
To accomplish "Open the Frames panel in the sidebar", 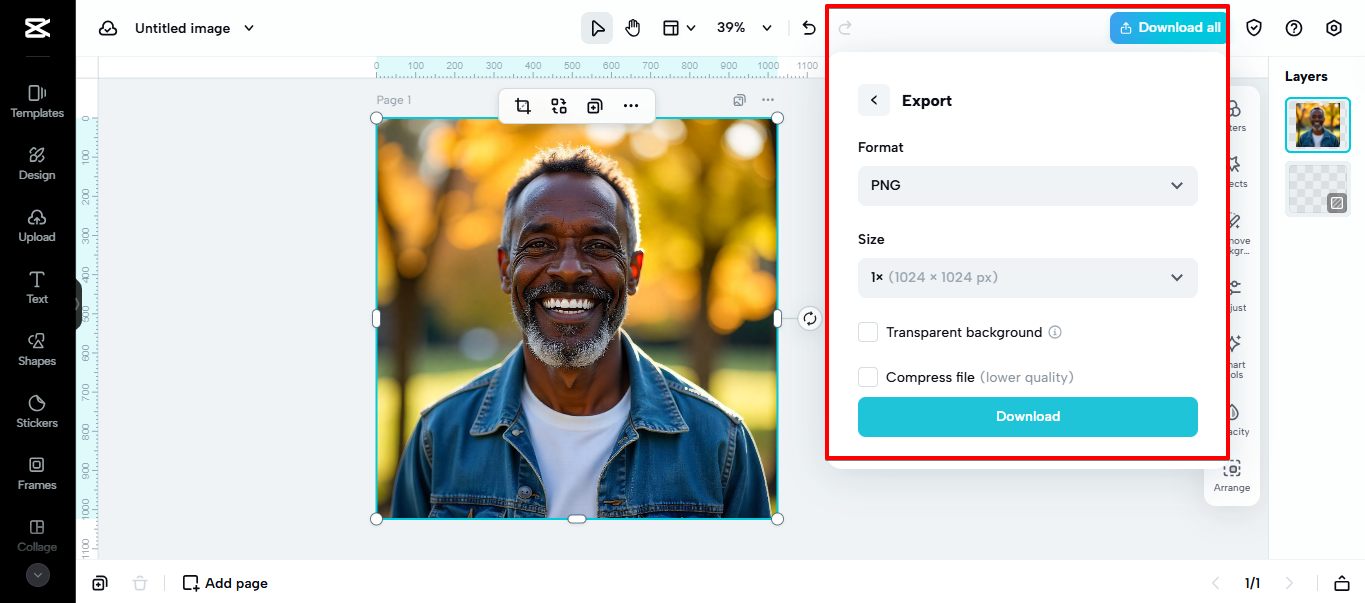I will tap(37, 474).
